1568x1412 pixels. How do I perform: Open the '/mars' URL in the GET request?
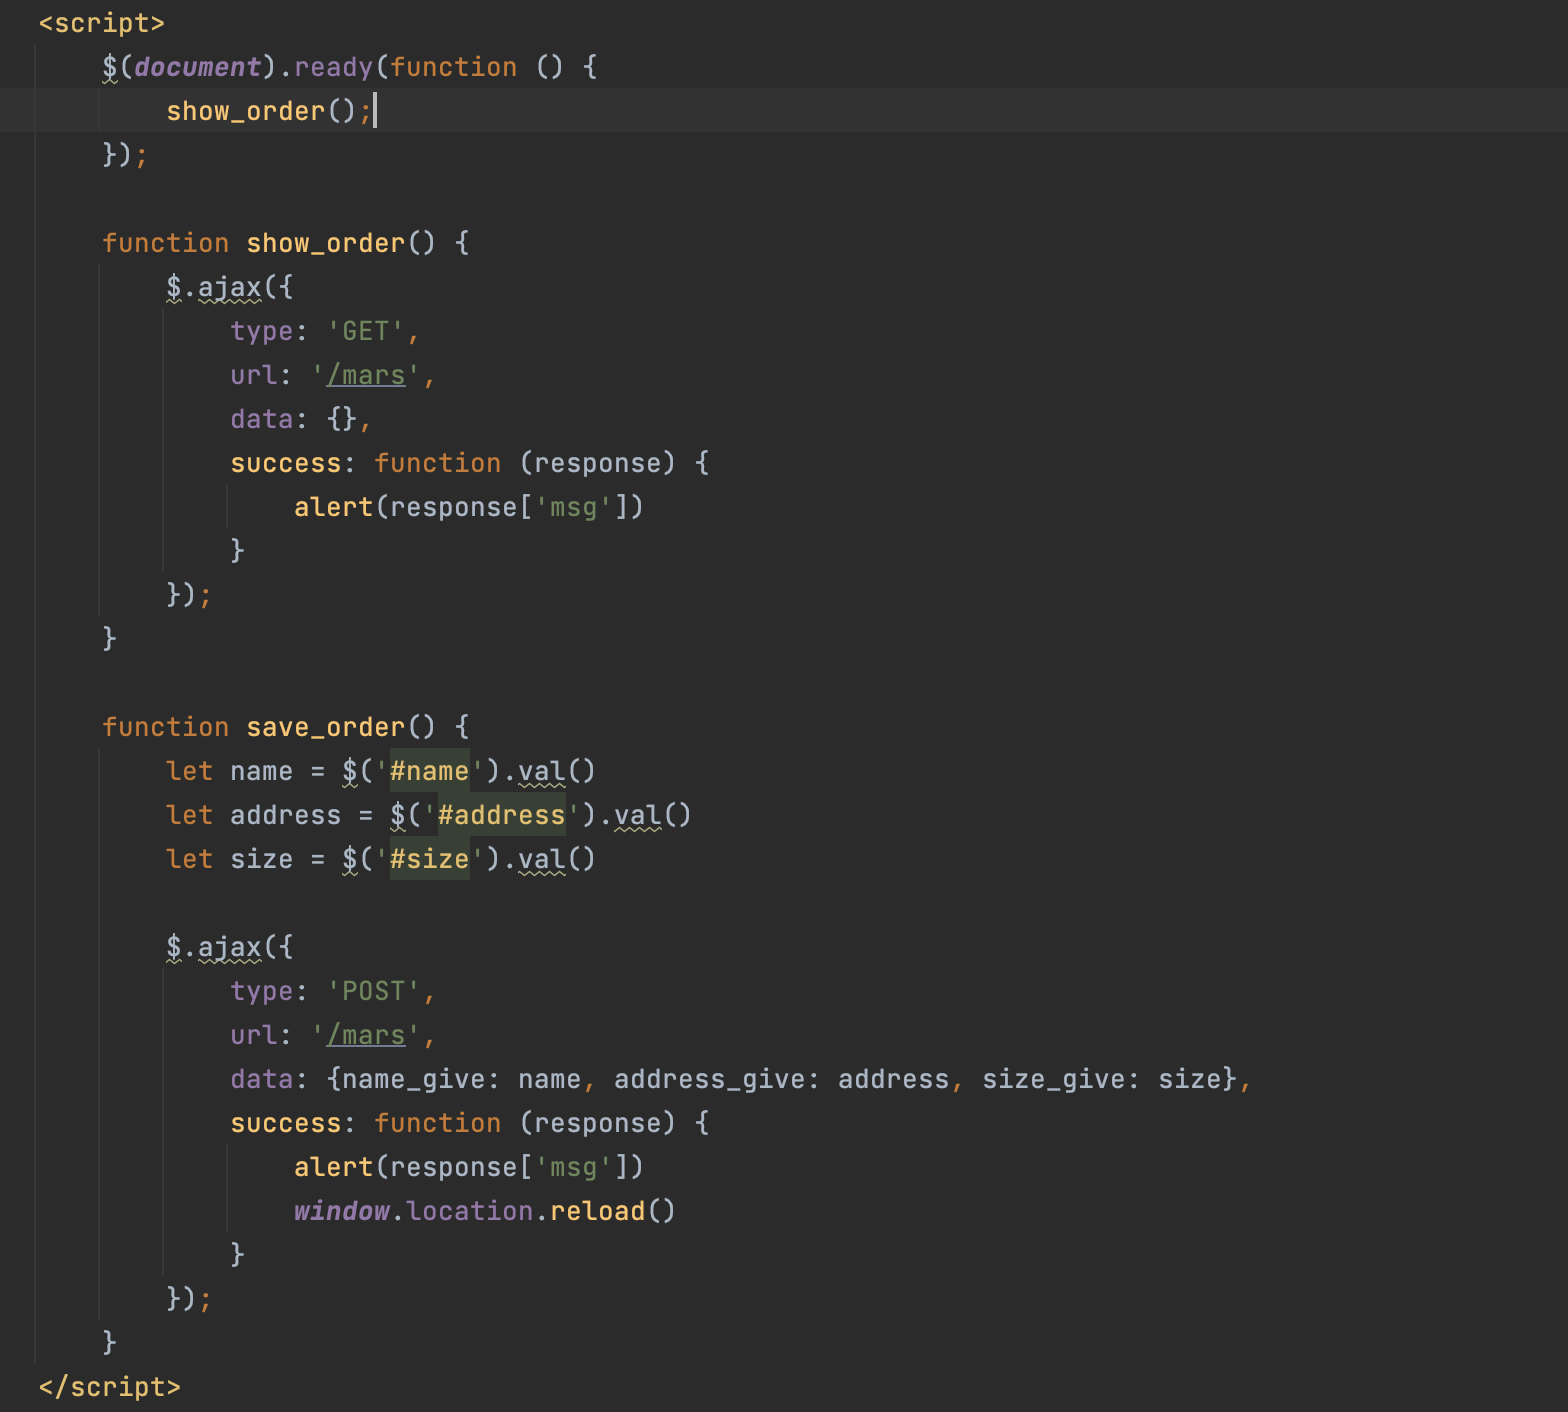click(366, 375)
